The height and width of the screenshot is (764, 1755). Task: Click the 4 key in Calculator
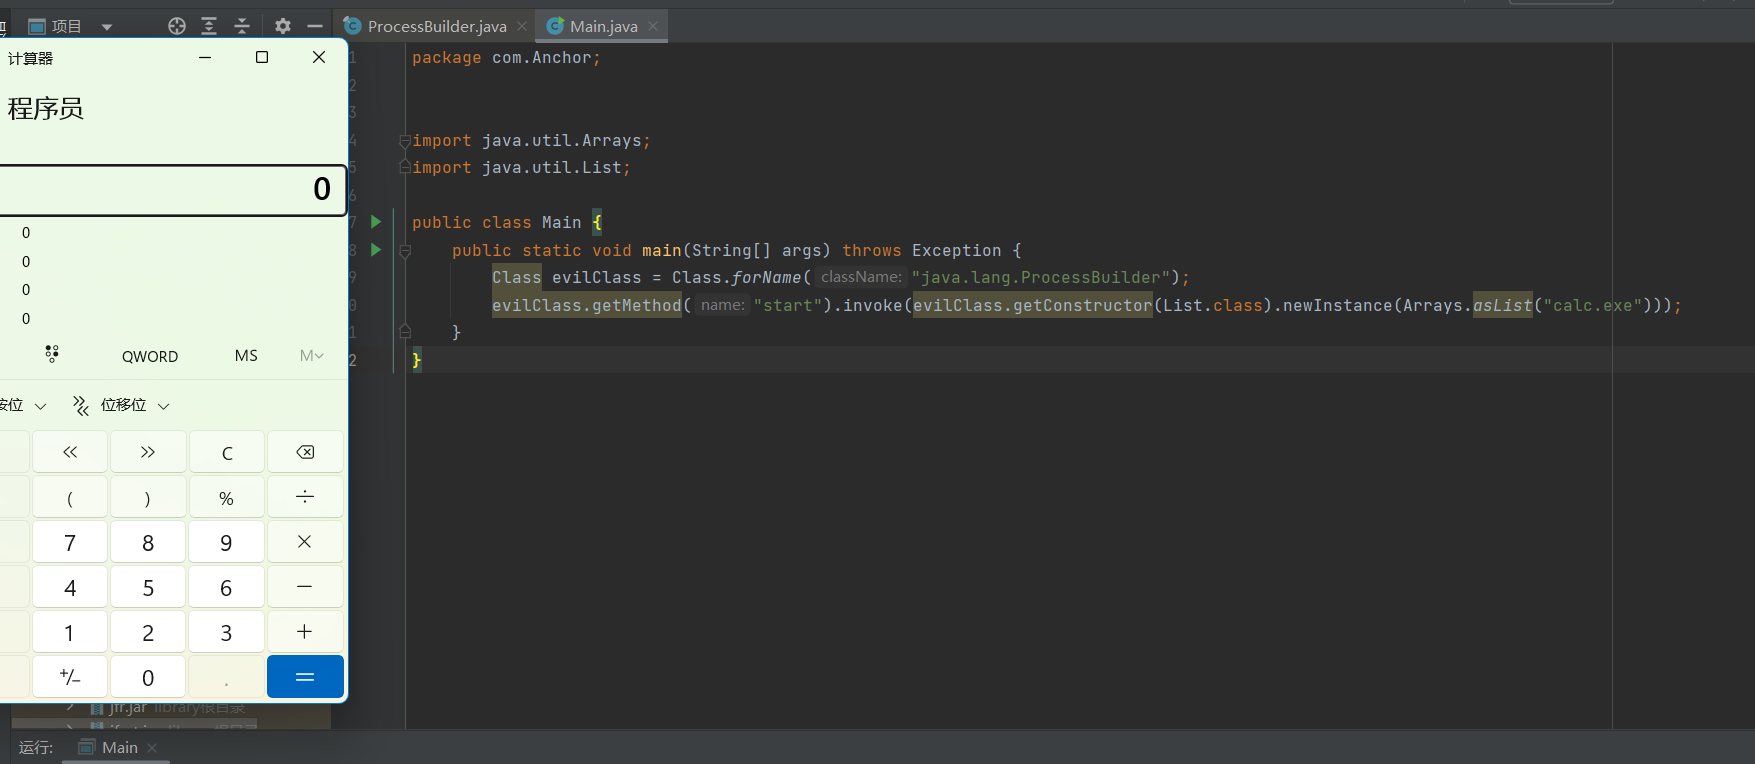(x=70, y=587)
